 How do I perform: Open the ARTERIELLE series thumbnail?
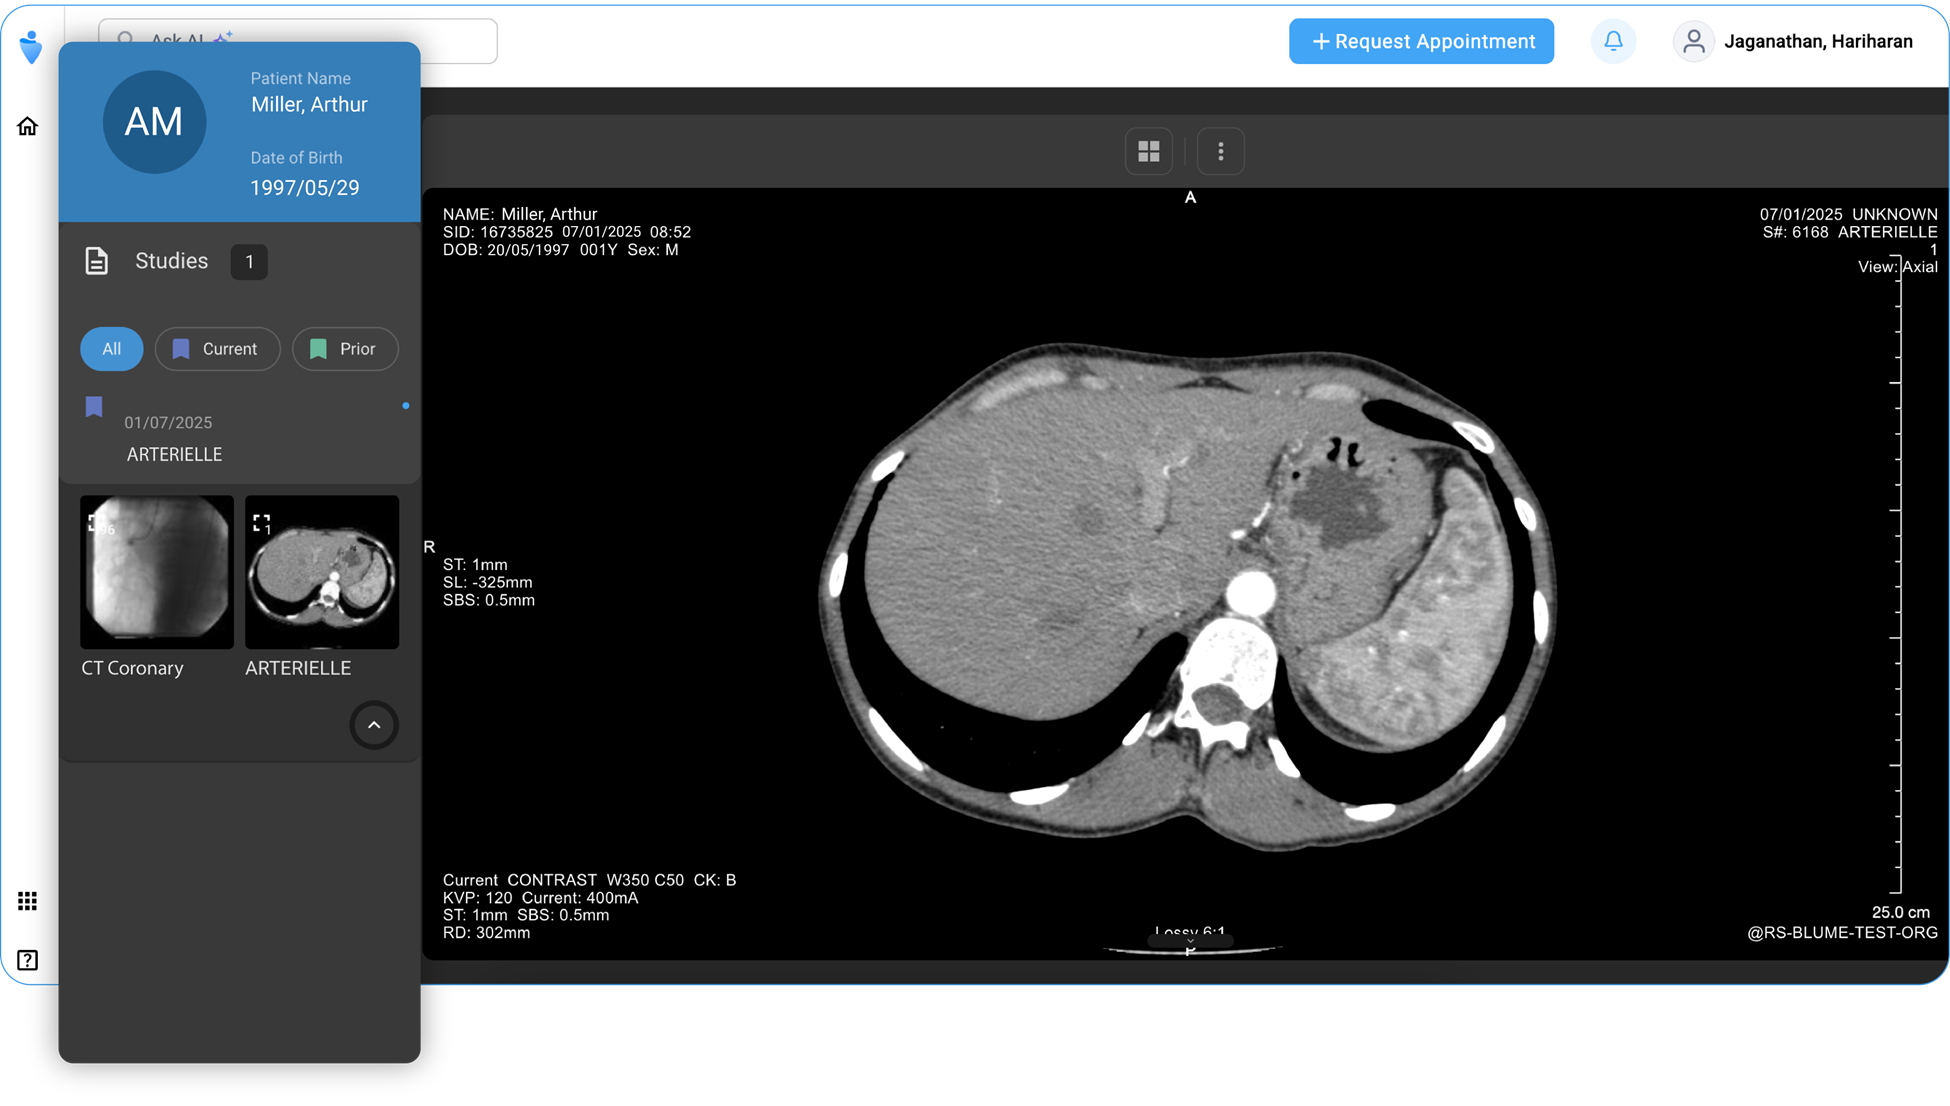322,572
